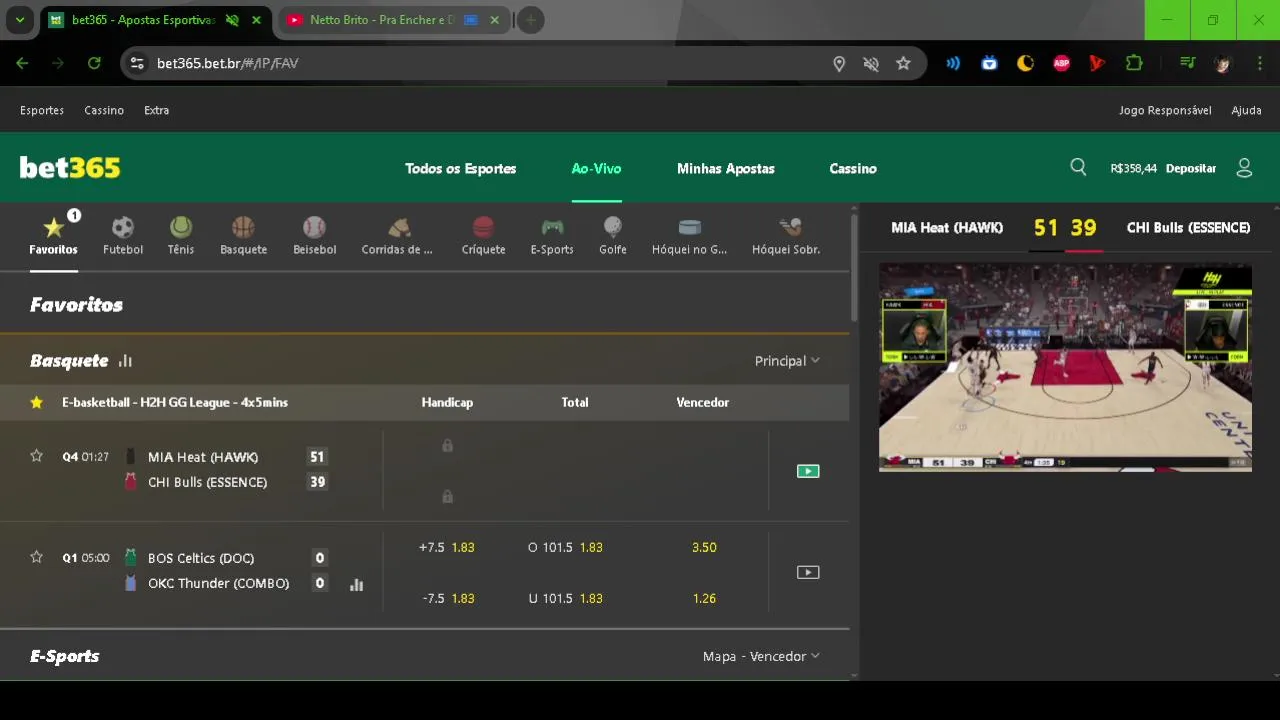Open the Ajuda link

pyautogui.click(x=1246, y=110)
